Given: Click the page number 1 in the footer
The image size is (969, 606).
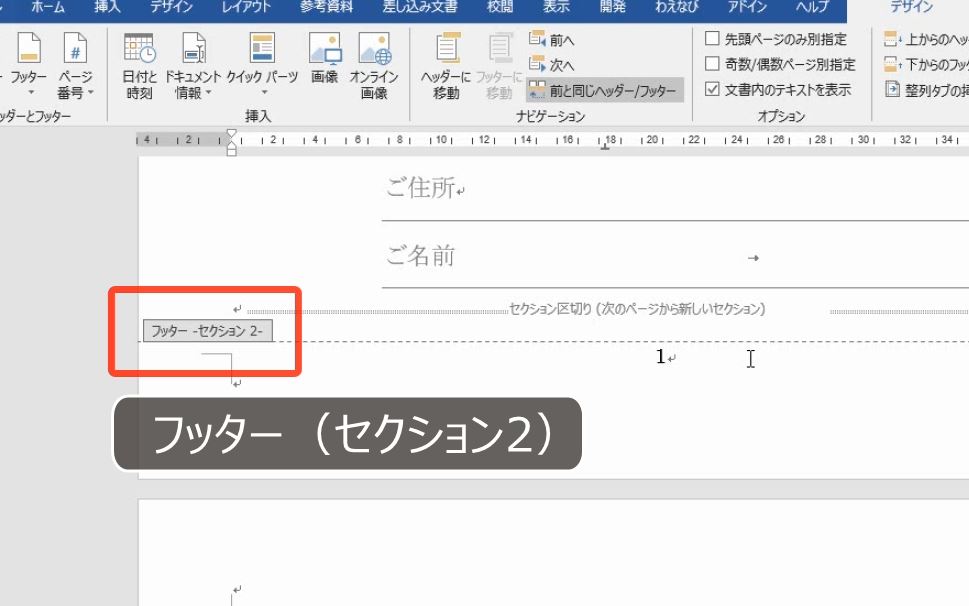Looking at the screenshot, I should [659, 357].
